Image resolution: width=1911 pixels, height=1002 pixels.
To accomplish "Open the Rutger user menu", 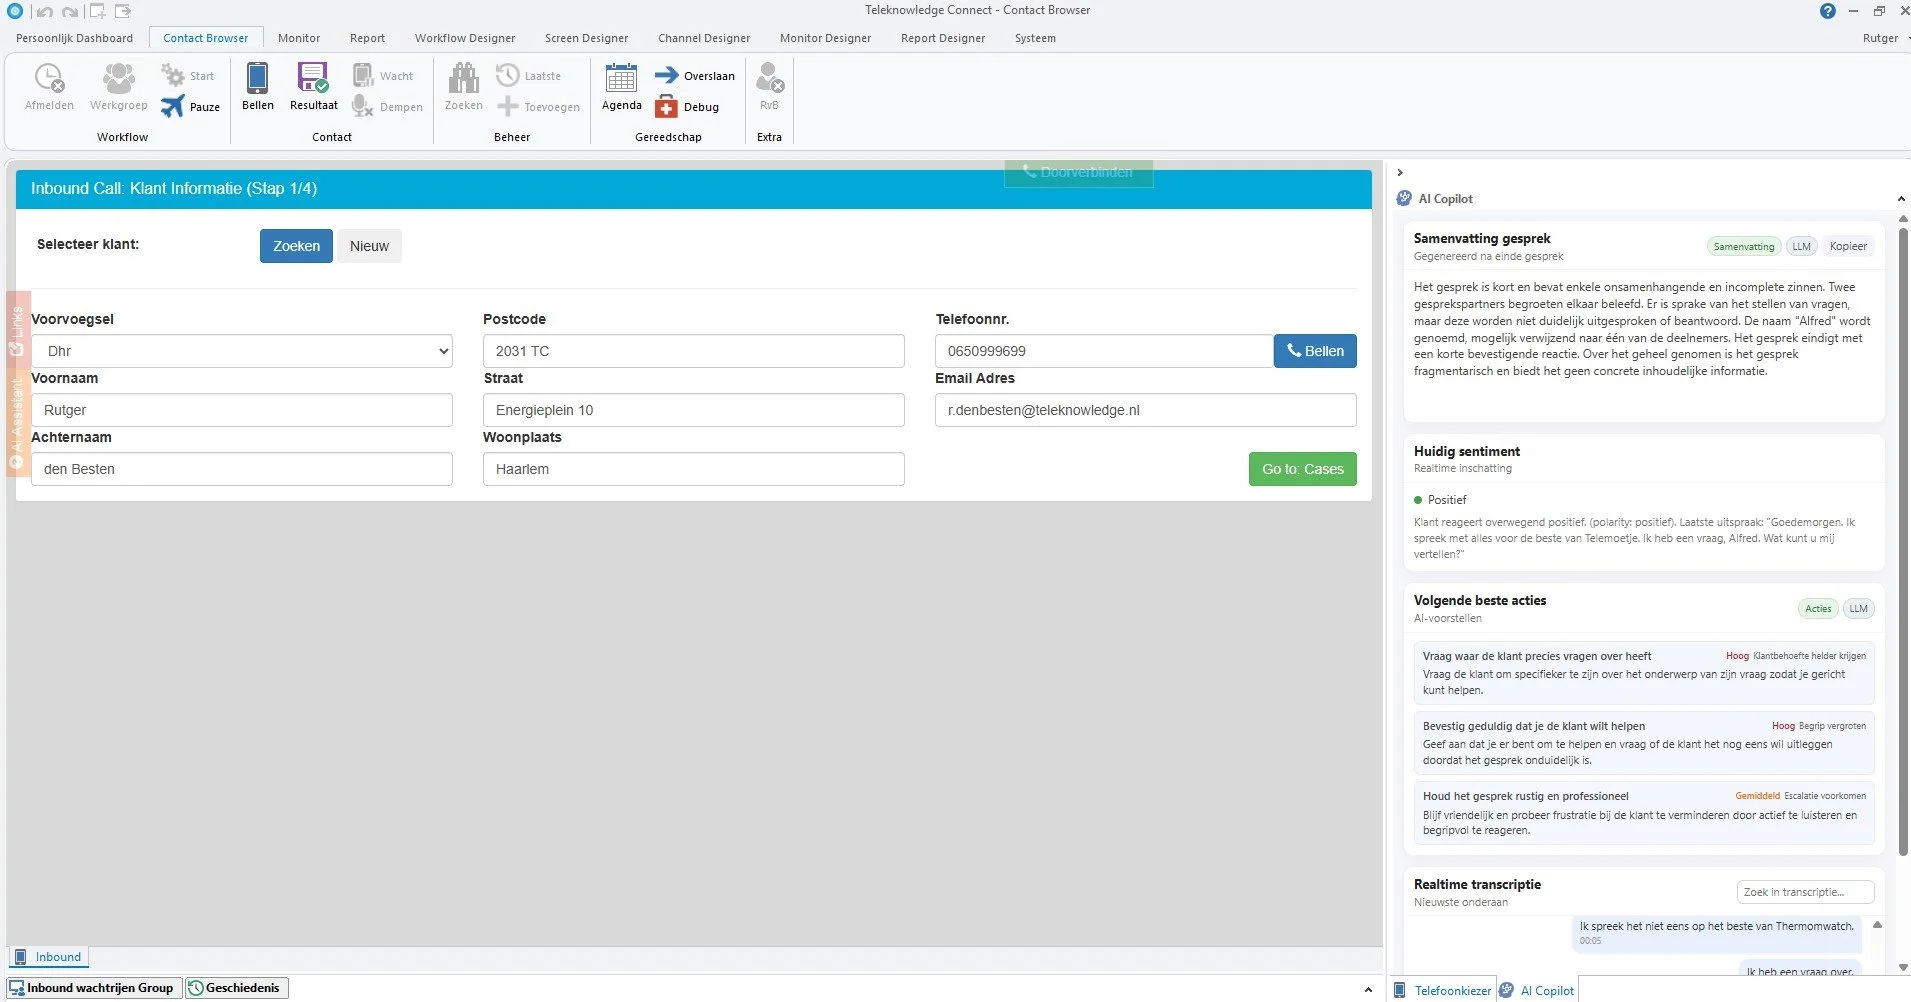I will 1884,38.
